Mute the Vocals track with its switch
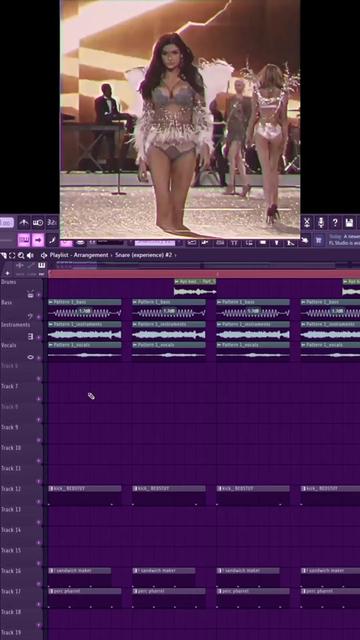 39,358
